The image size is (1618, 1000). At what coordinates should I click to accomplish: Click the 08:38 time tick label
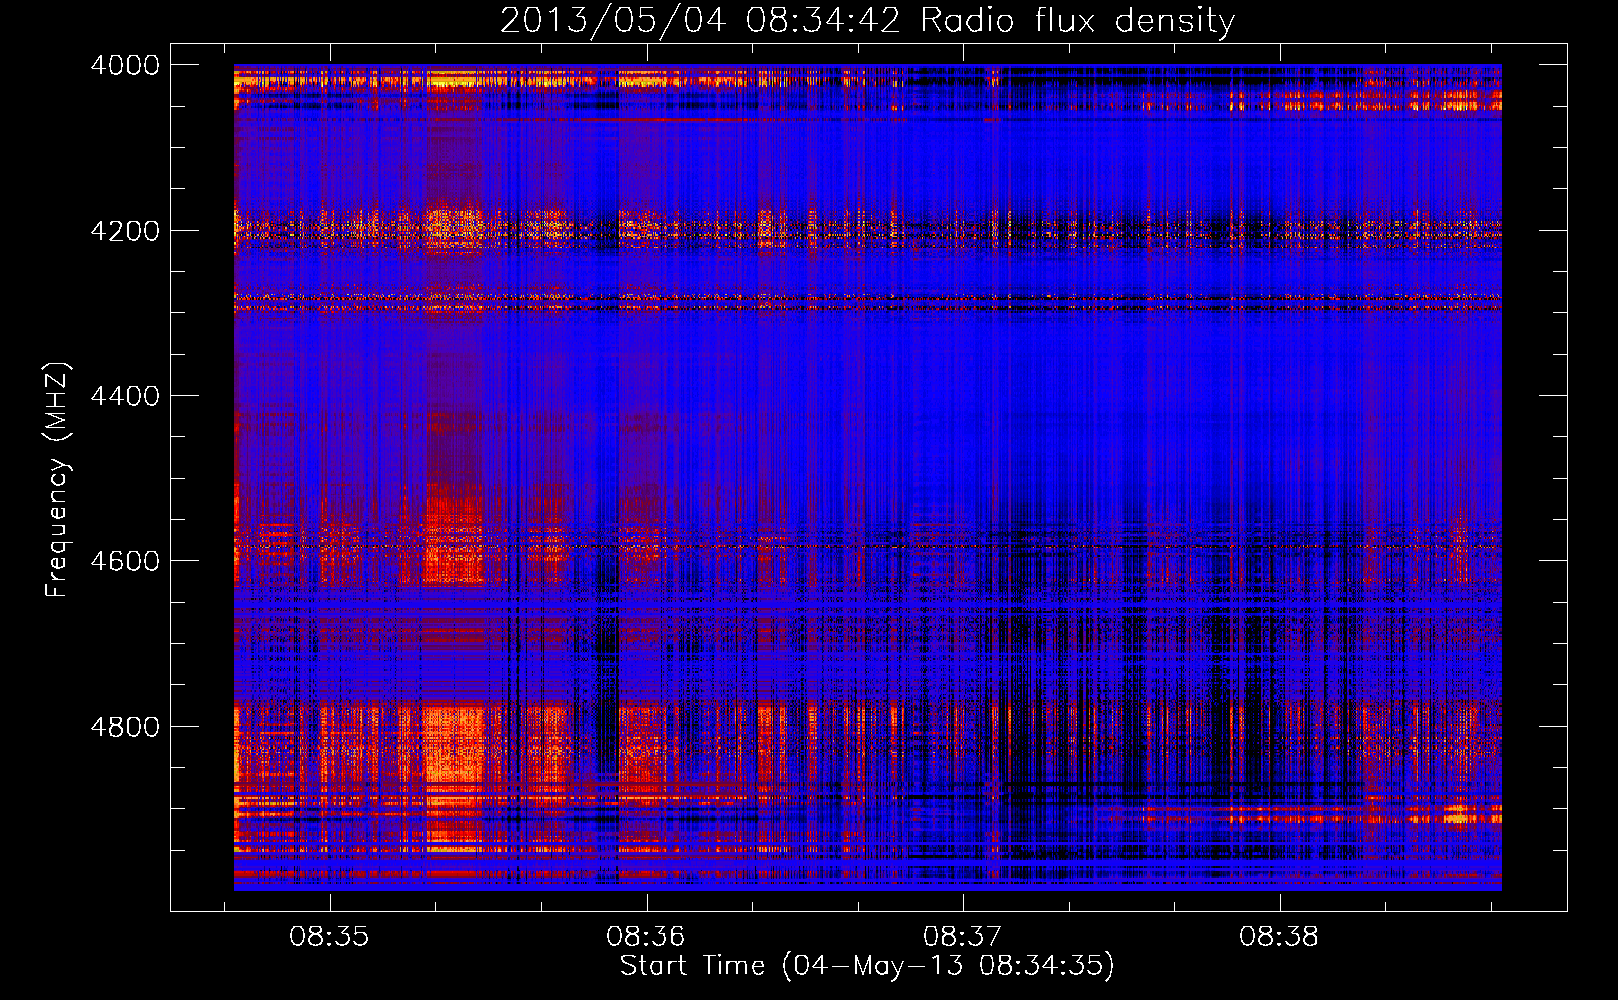(1279, 936)
